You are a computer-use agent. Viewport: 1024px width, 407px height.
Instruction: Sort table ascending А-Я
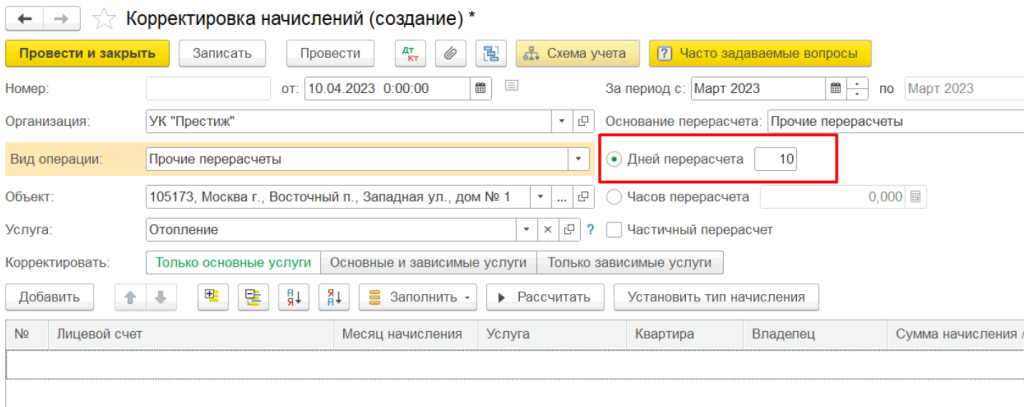click(x=293, y=297)
